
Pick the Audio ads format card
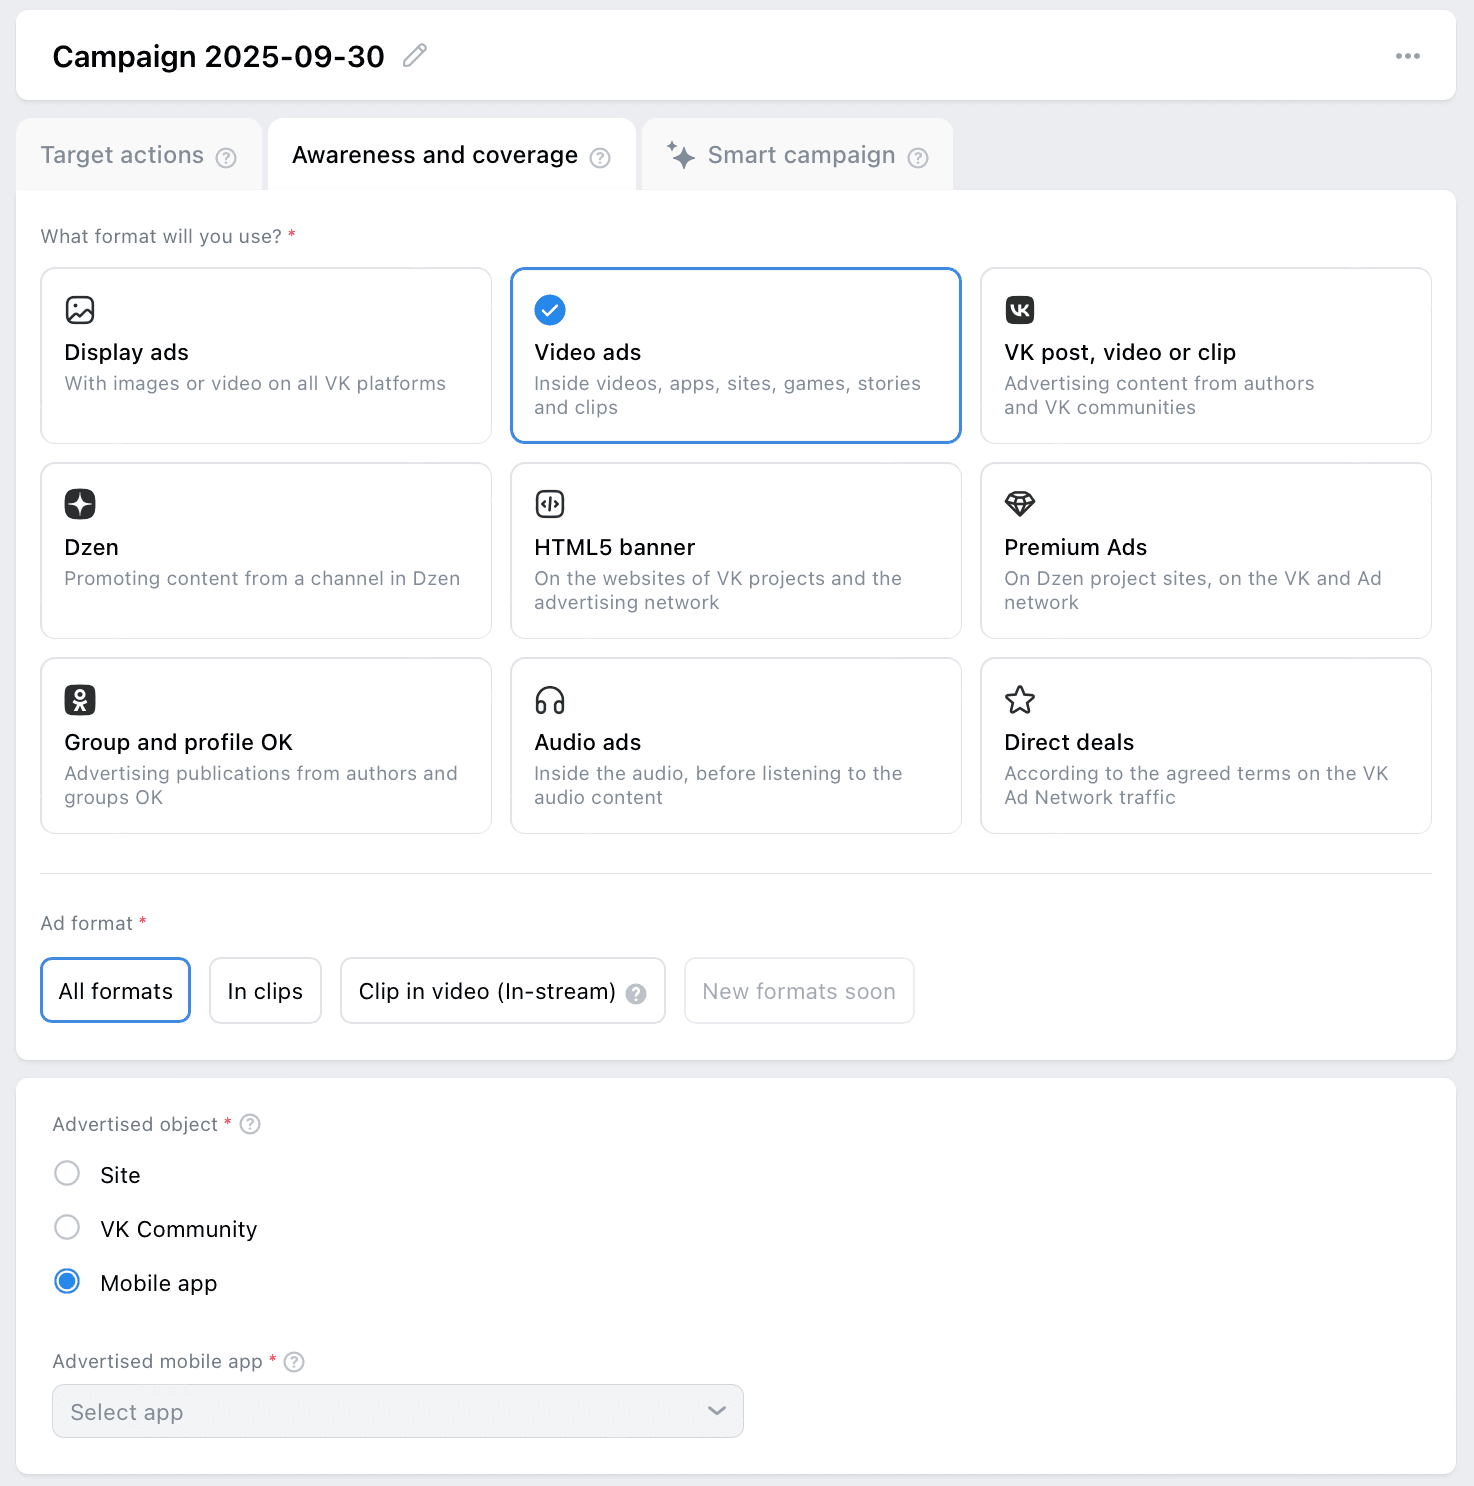[735, 745]
